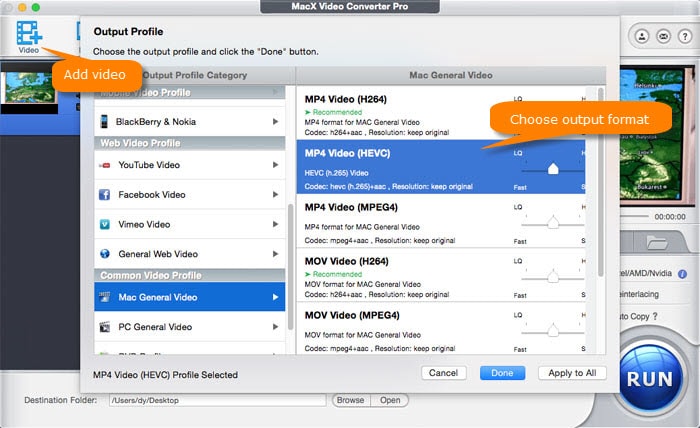Choose MP4 Video (H264) profile
Viewport: 700px width, 428px height.
[441, 113]
